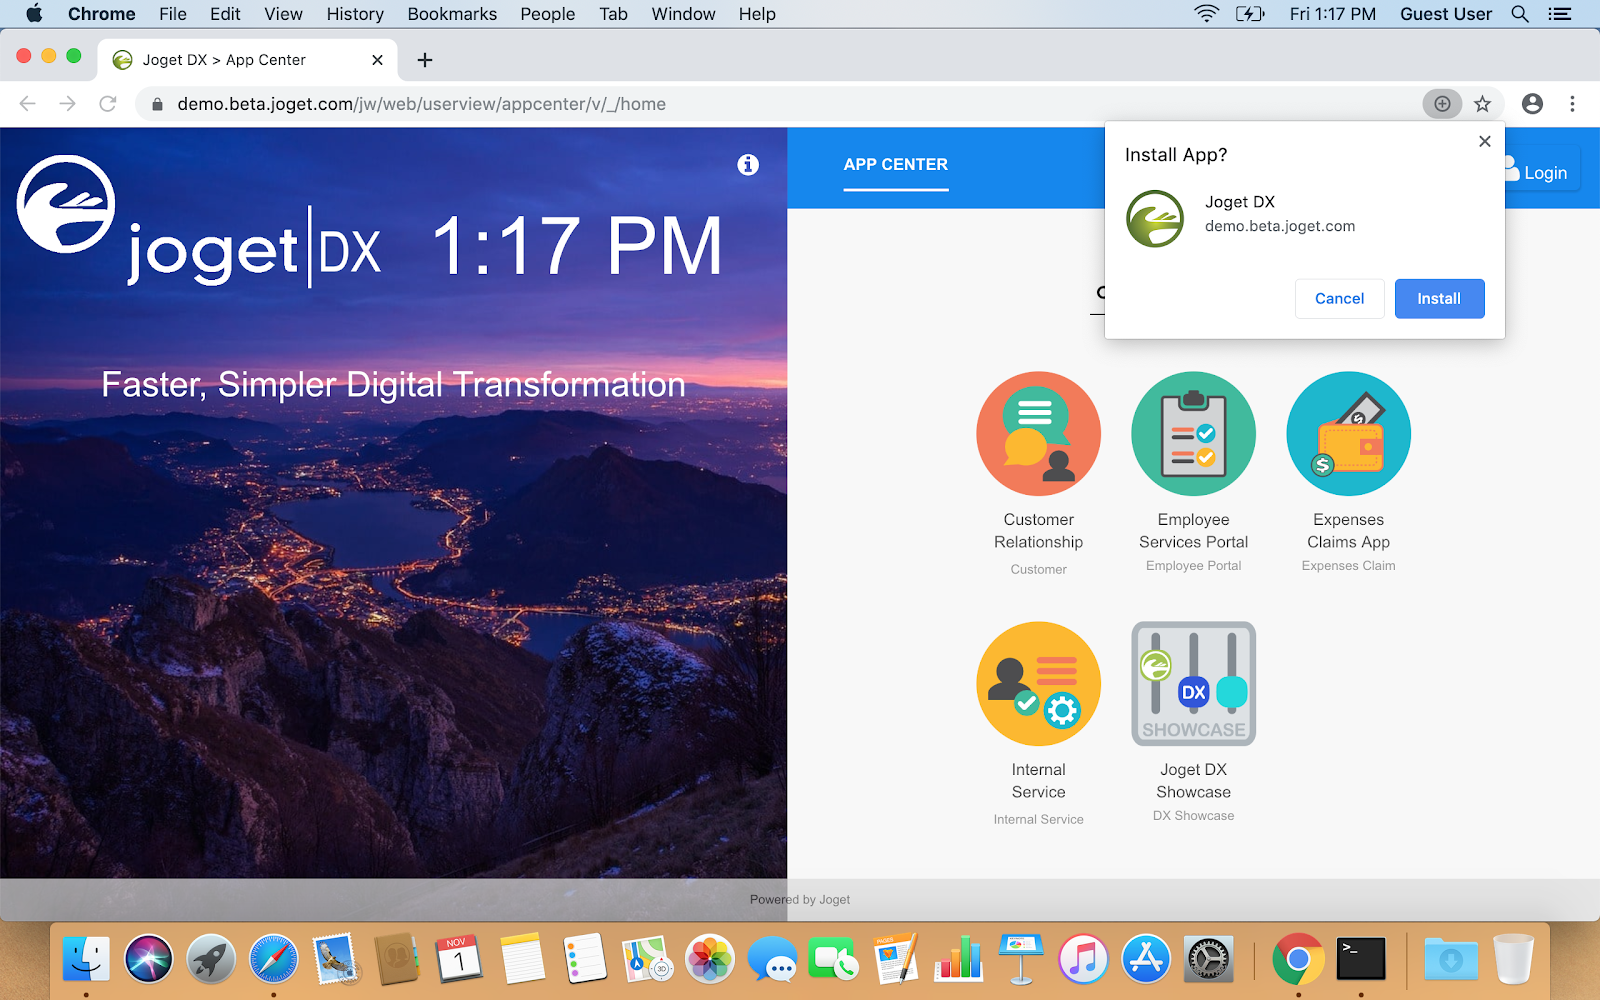Open Photos app from the dock

pos(710,960)
